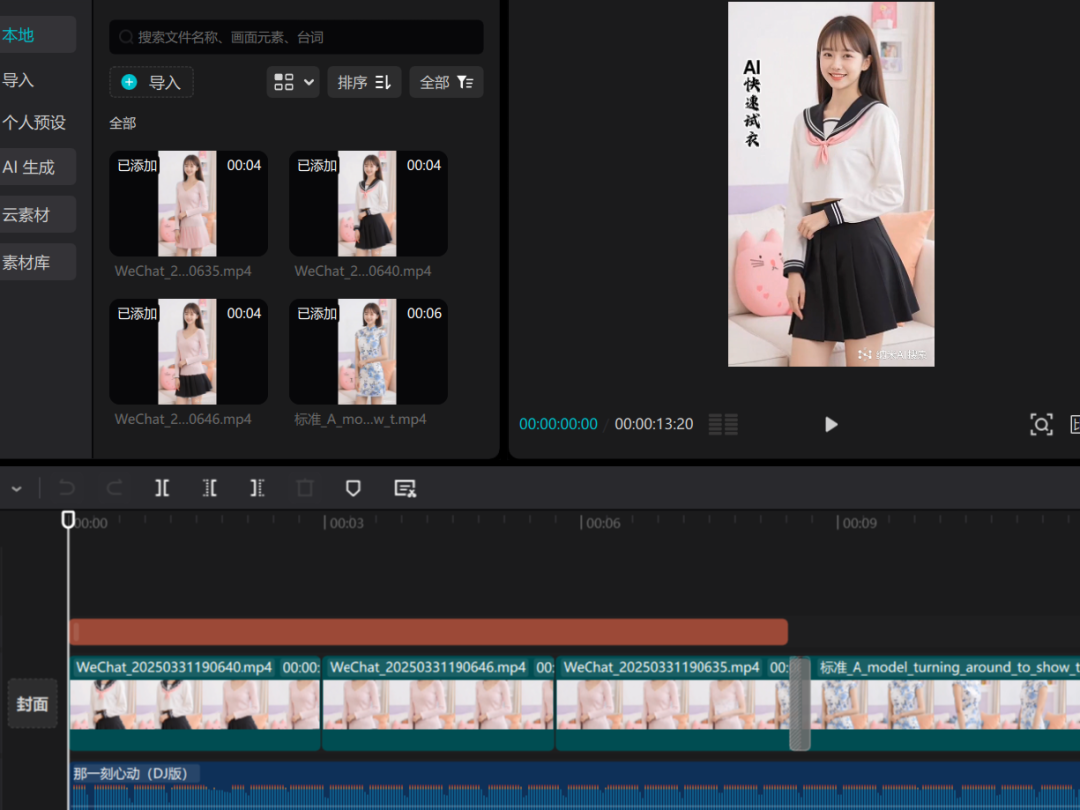Select the split clip (分割) tool icon

point(161,488)
